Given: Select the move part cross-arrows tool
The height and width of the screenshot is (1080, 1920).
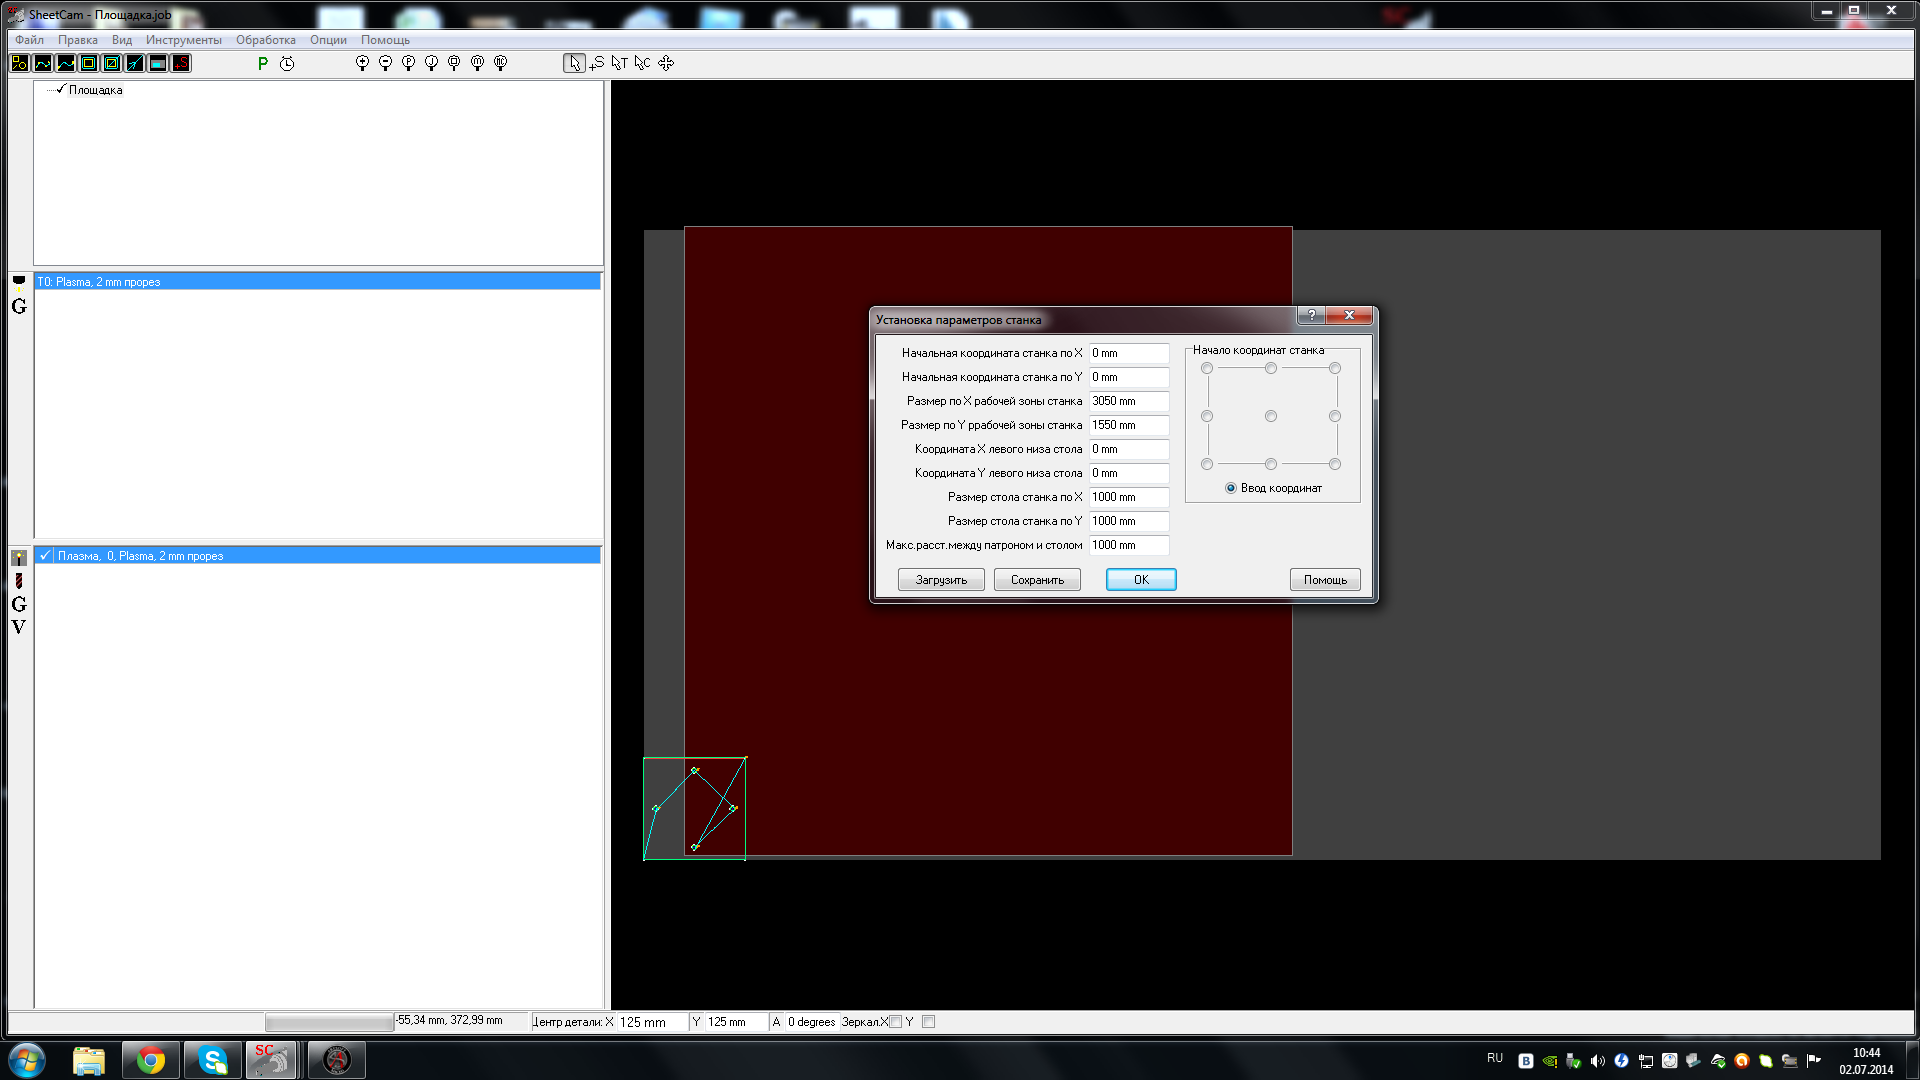Looking at the screenshot, I should click(666, 63).
